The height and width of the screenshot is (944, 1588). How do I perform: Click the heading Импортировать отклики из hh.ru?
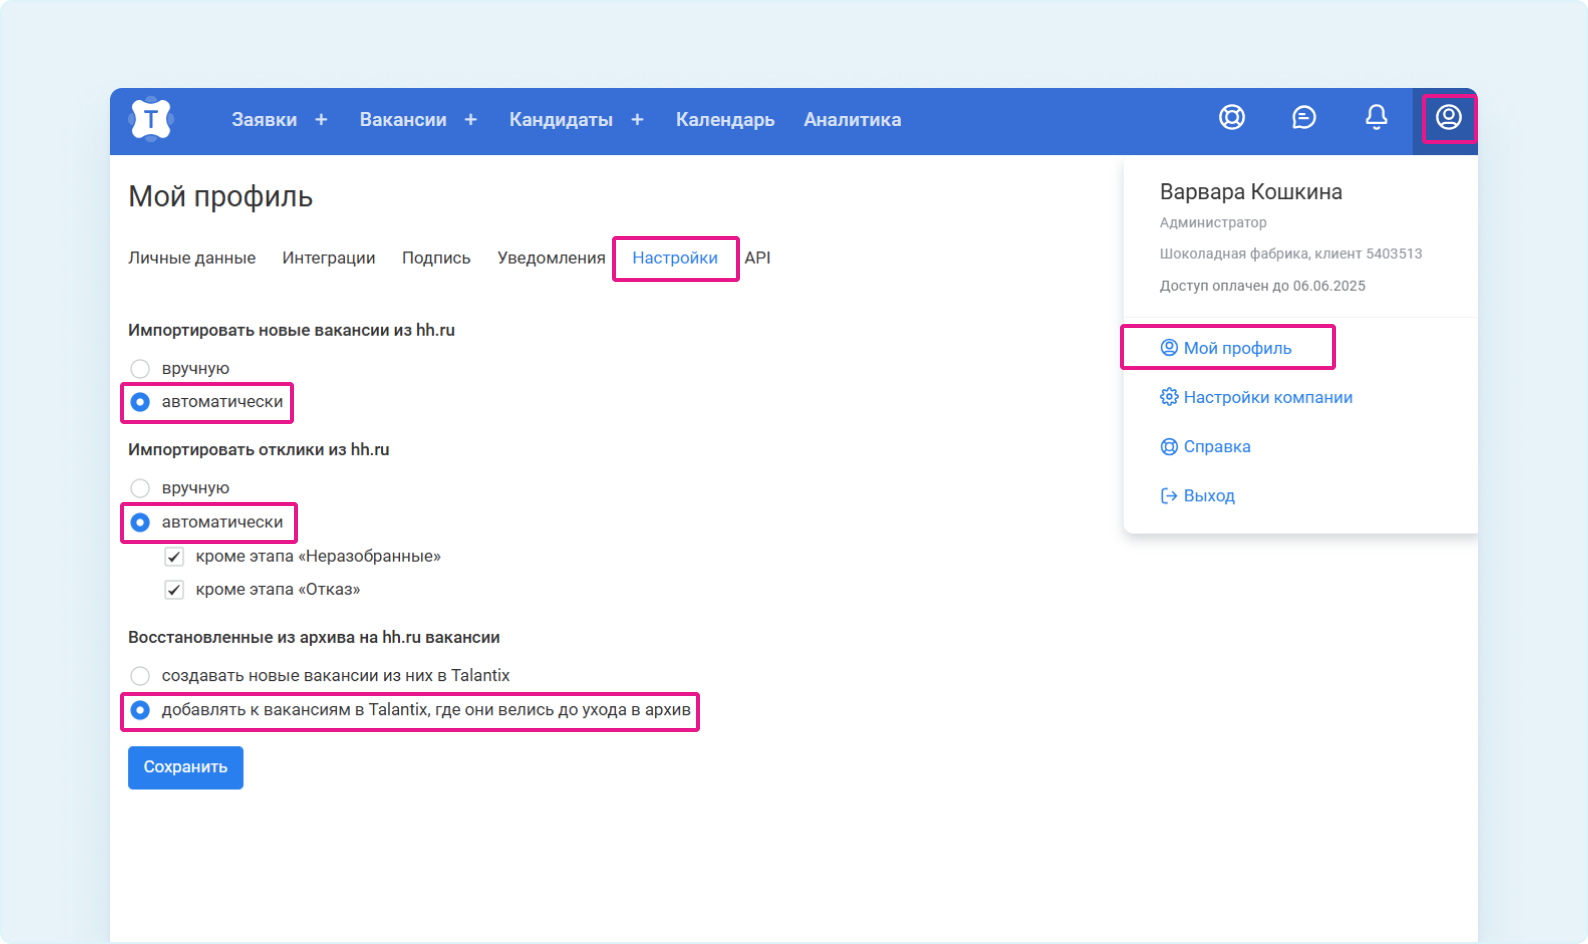pos(259,450)
